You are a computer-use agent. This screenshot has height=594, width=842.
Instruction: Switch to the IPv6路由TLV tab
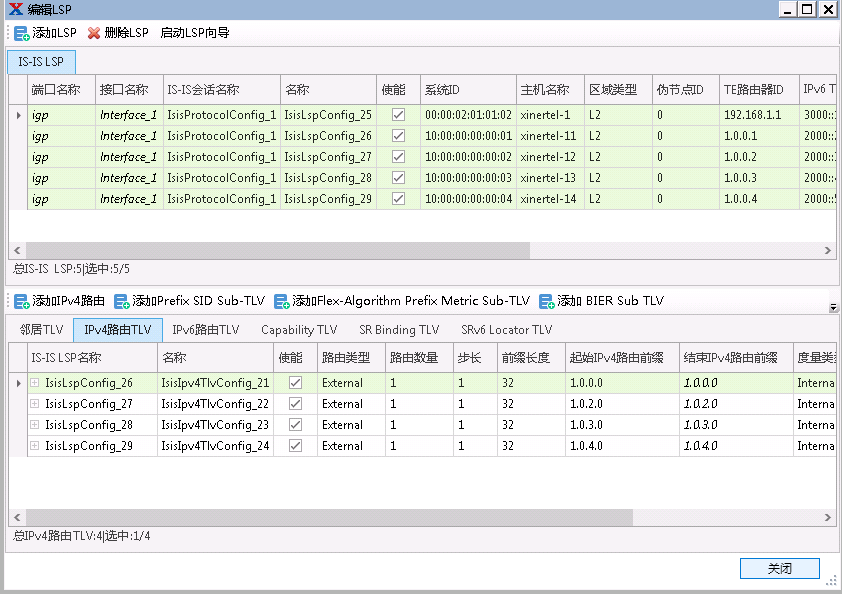tap(205, 330)
